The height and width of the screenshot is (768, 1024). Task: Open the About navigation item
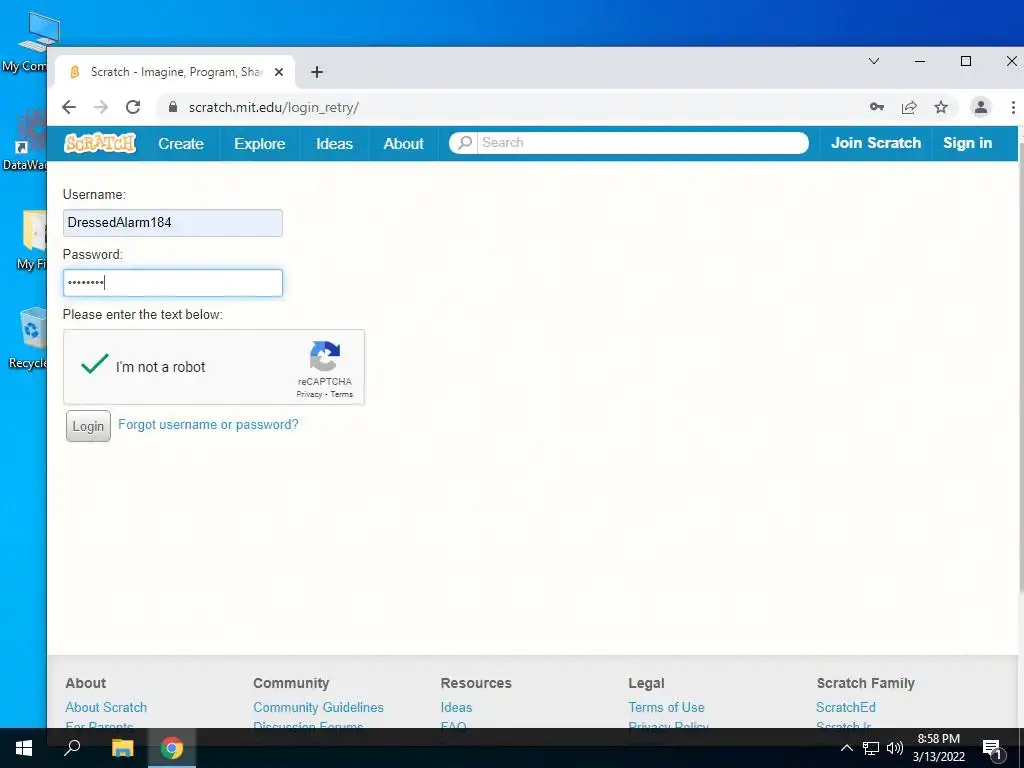403,144
